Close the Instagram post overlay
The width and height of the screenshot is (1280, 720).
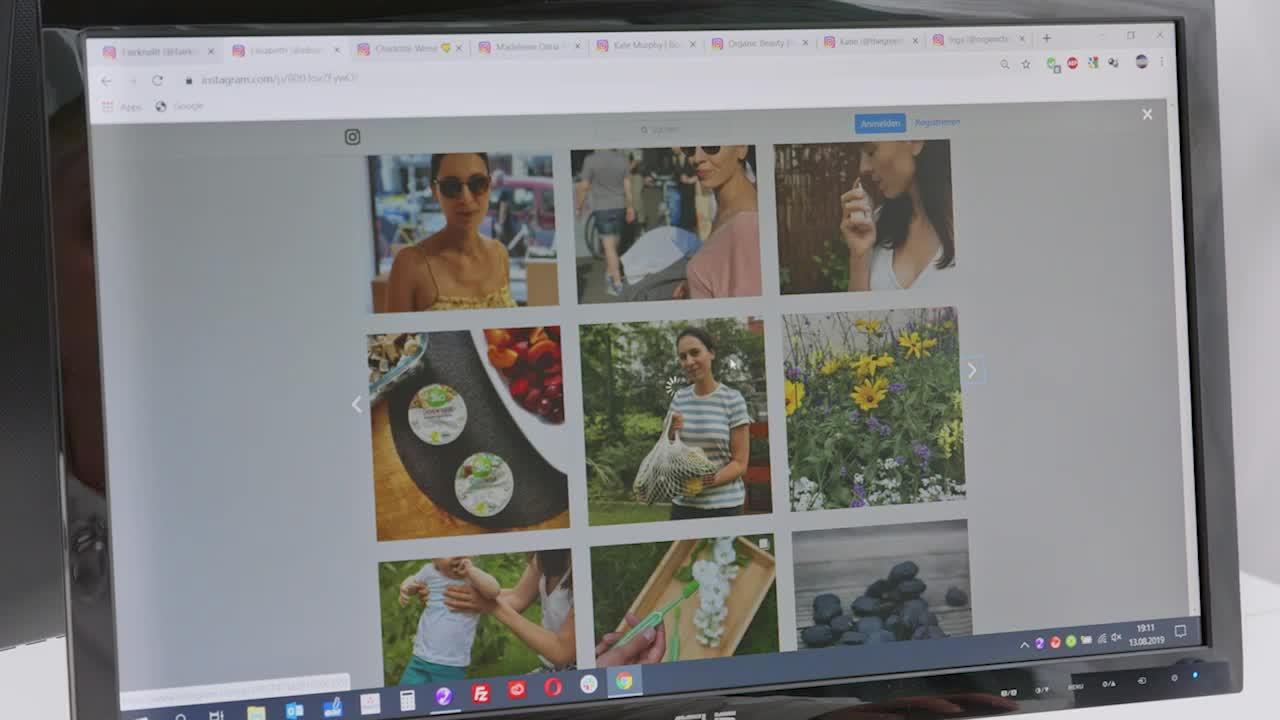coord(1147,114)
